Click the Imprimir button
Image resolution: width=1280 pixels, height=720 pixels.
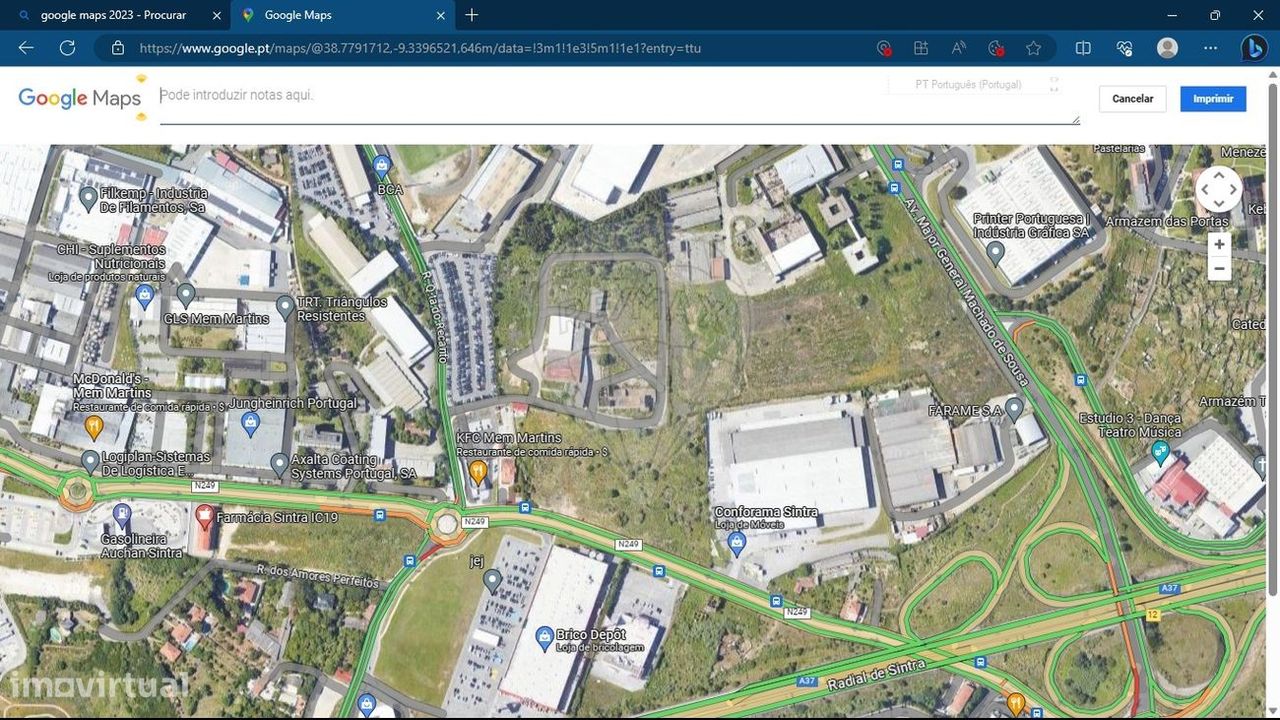coord(1213,99)
